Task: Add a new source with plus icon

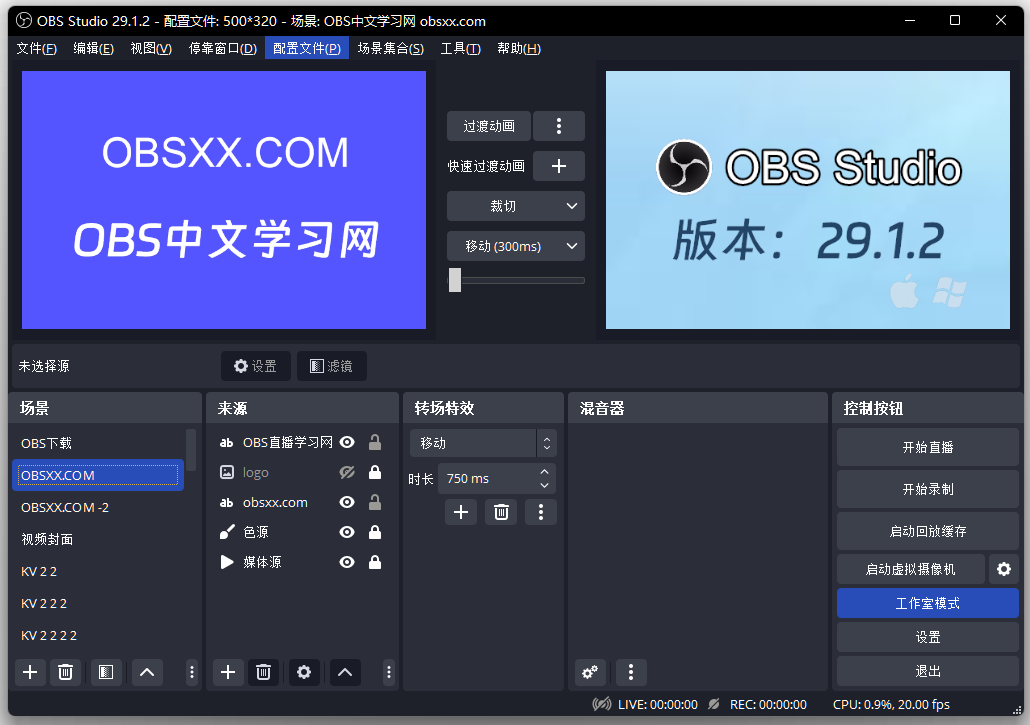Action: tap(228, 672)
